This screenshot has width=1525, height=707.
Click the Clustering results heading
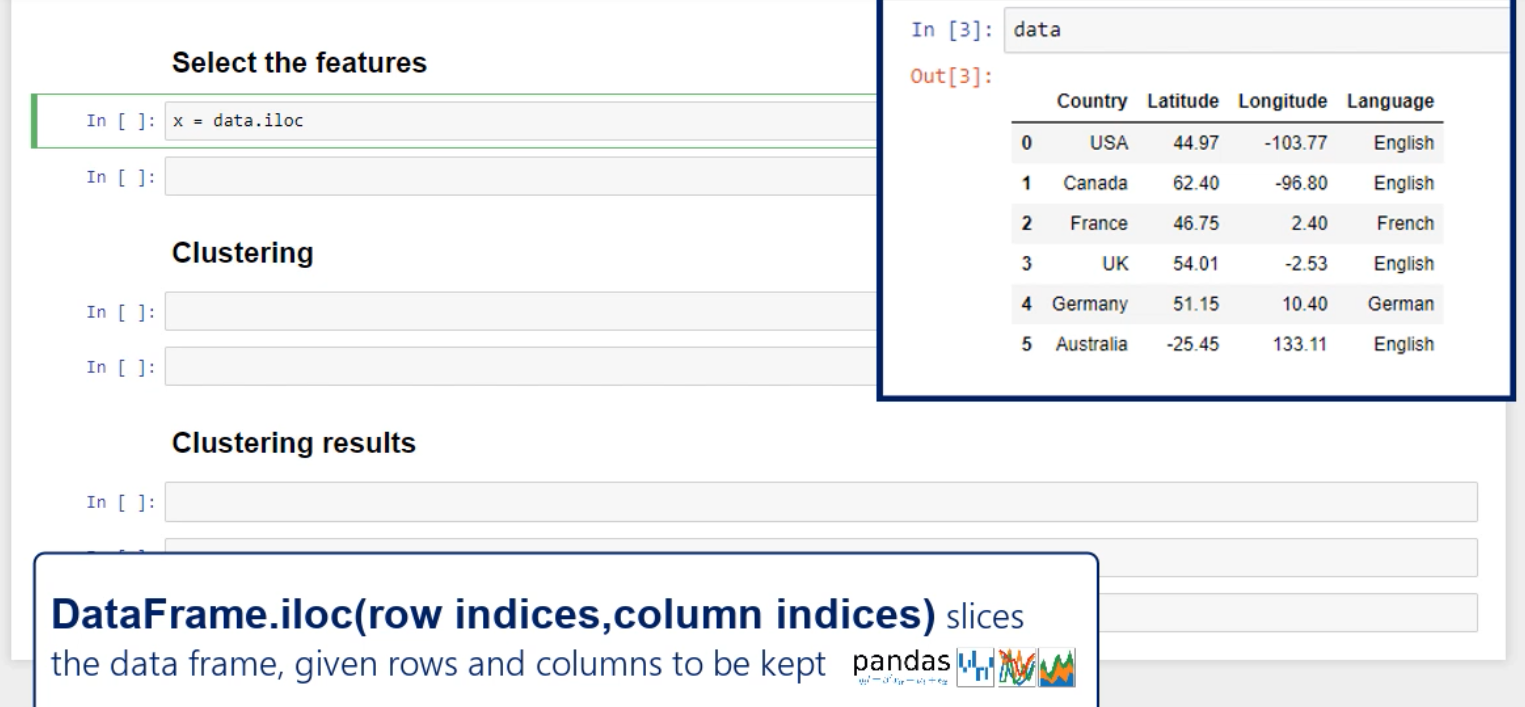tap(293, 444)
